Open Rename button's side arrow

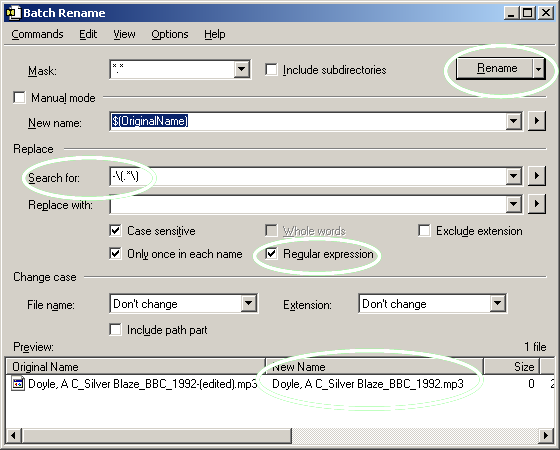(x=539, y=69)
